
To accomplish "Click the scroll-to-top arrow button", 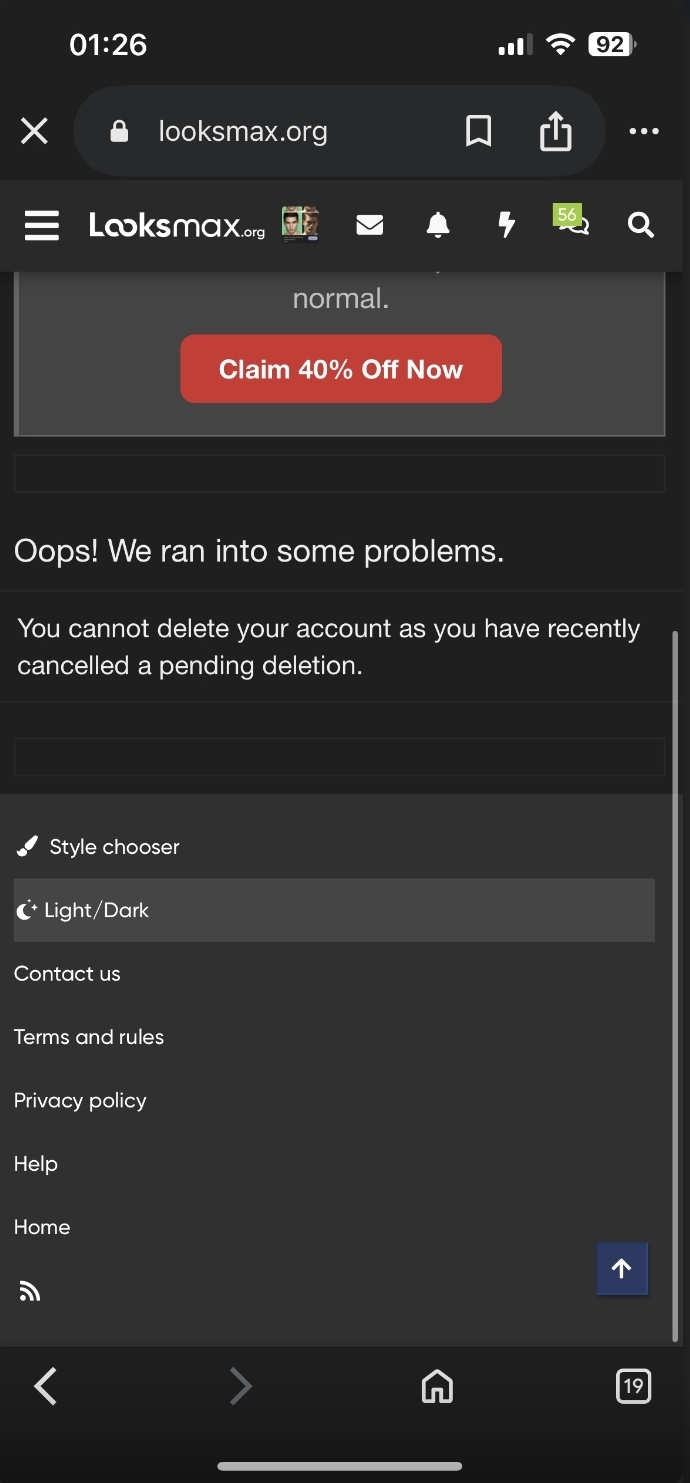I will 622,1269.
